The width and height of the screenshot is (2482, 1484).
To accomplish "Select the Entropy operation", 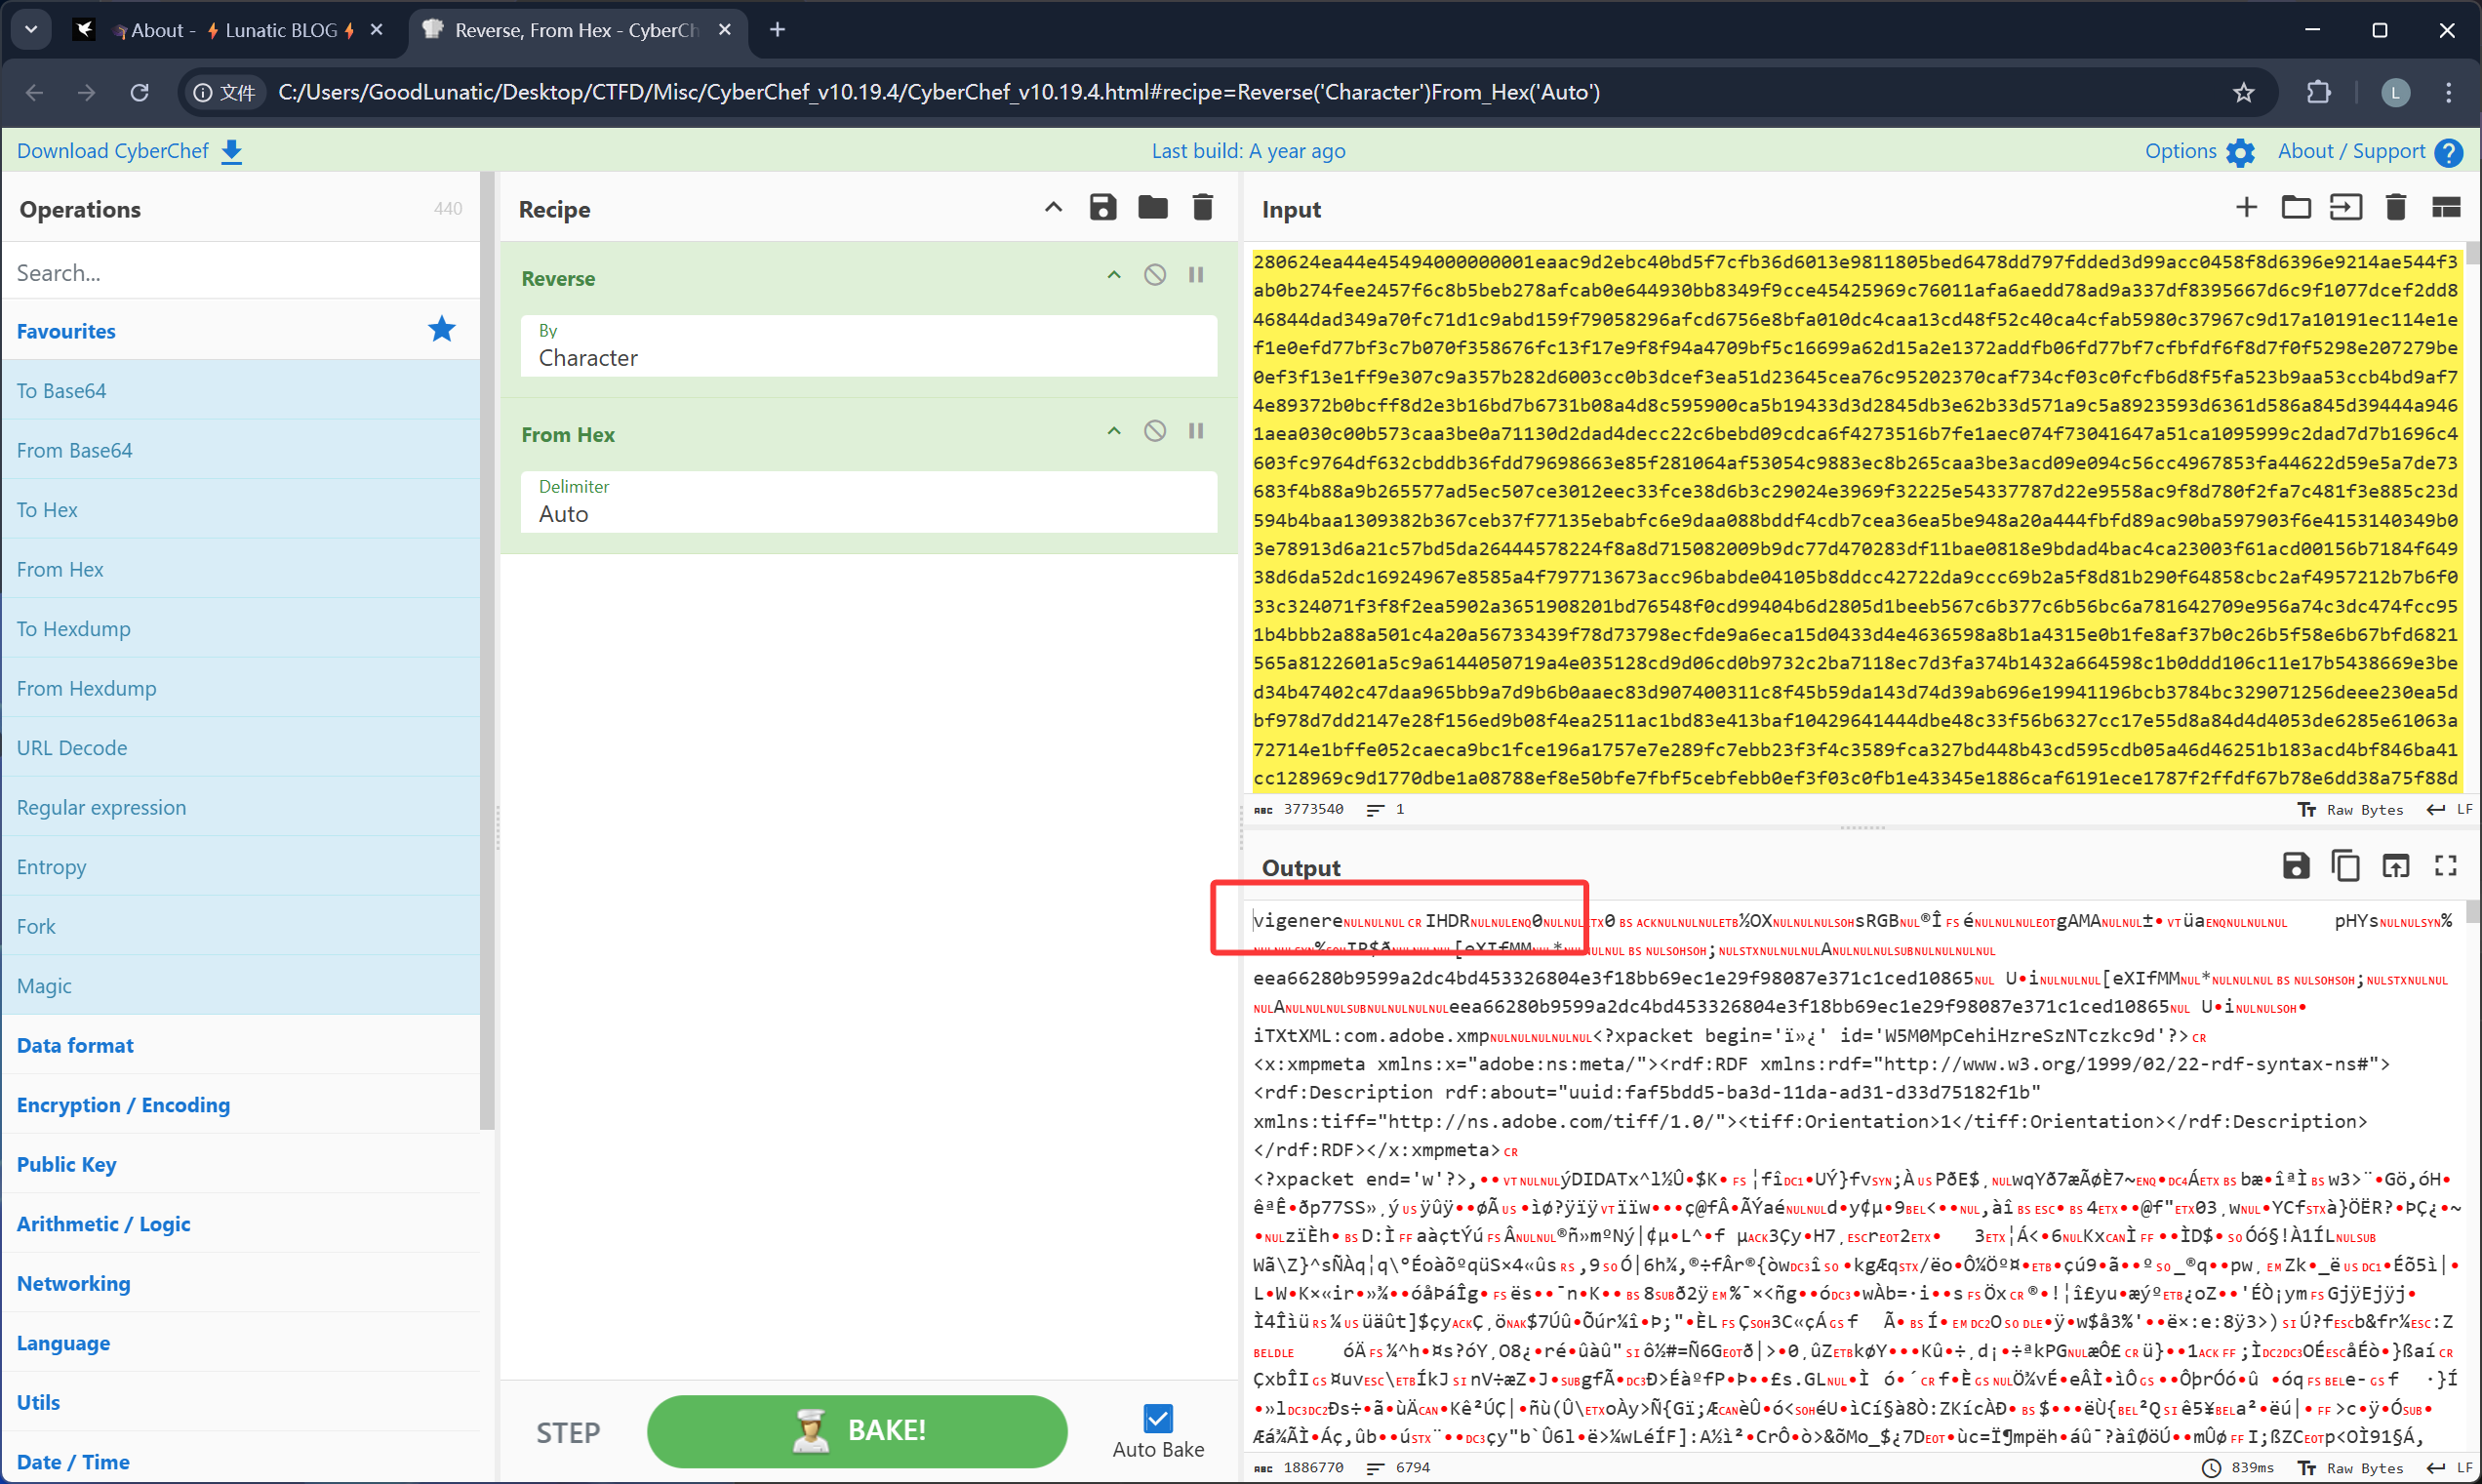I will click(240, 866).
